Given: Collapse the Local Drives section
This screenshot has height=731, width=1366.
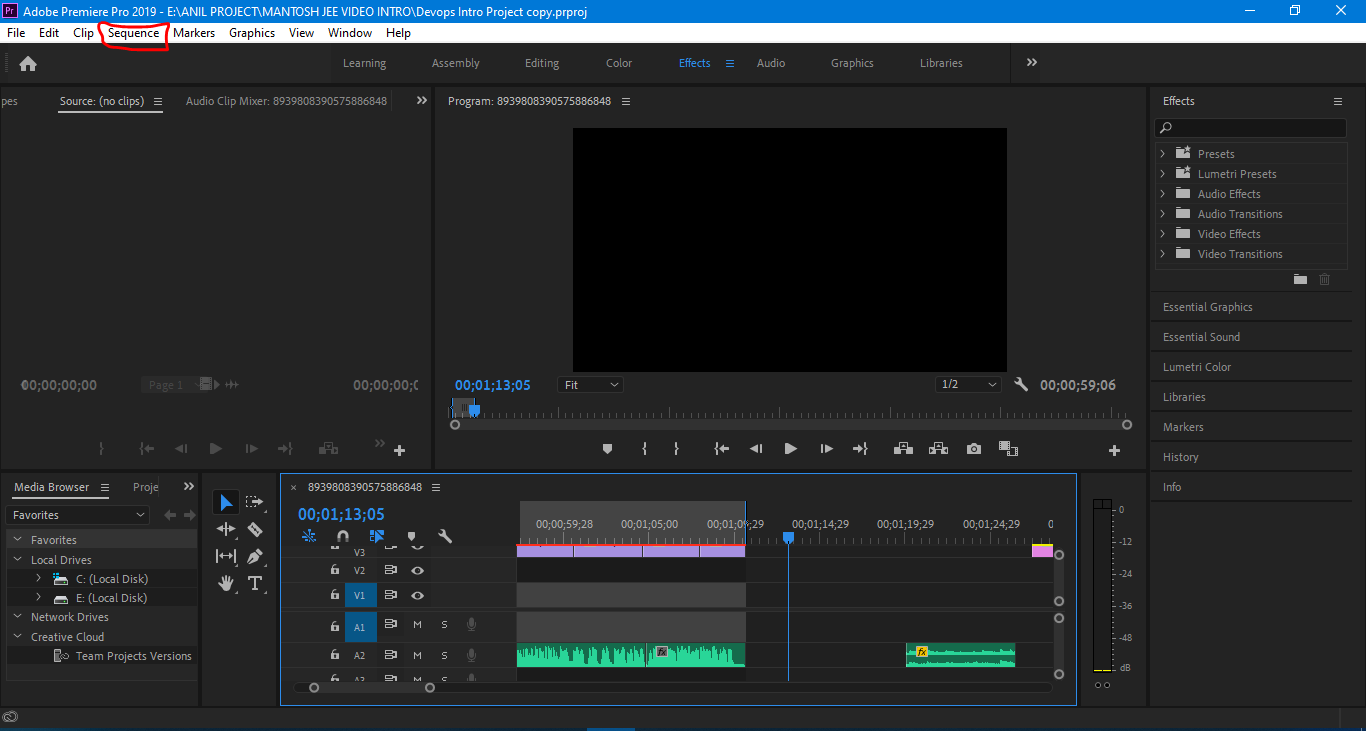Looking at the screenshot, I should coord(17,560).
